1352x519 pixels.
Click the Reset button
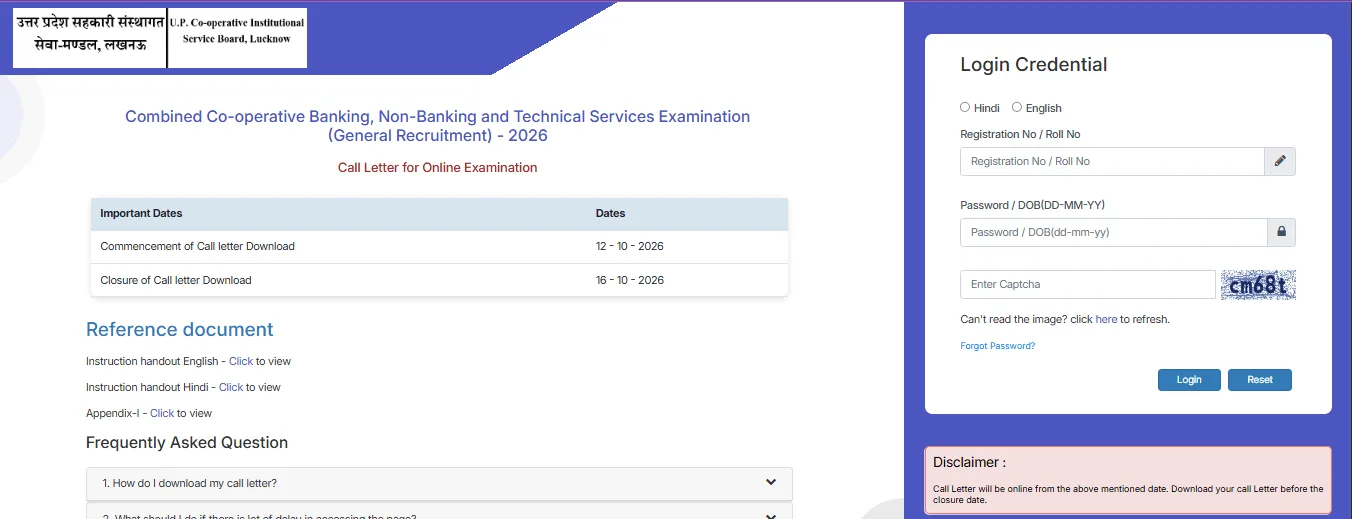1260,380
